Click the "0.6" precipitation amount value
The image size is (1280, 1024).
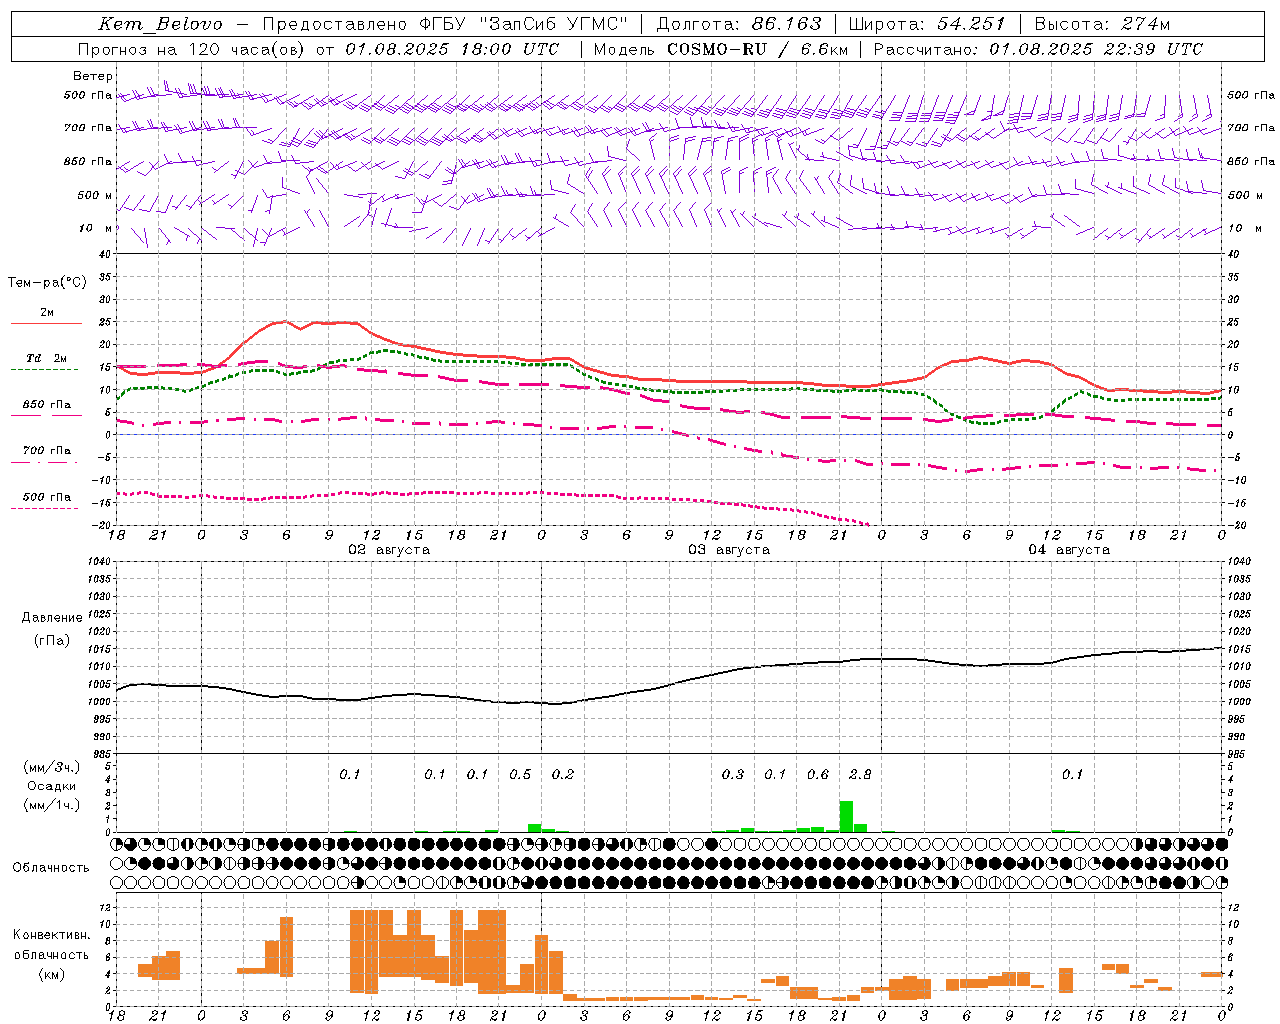(818, 774)
